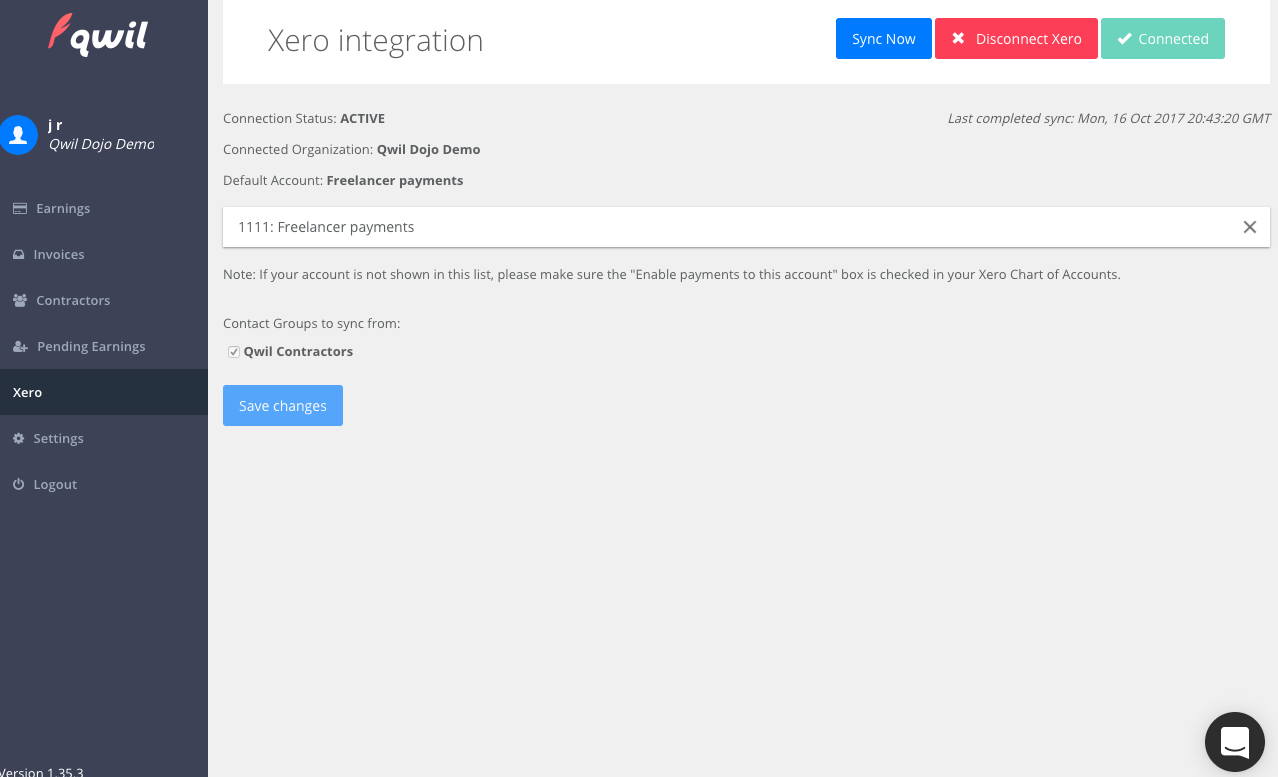Open the chat support bubble
Screen dimensions: 1278x777
click(x=1235, y=742)
